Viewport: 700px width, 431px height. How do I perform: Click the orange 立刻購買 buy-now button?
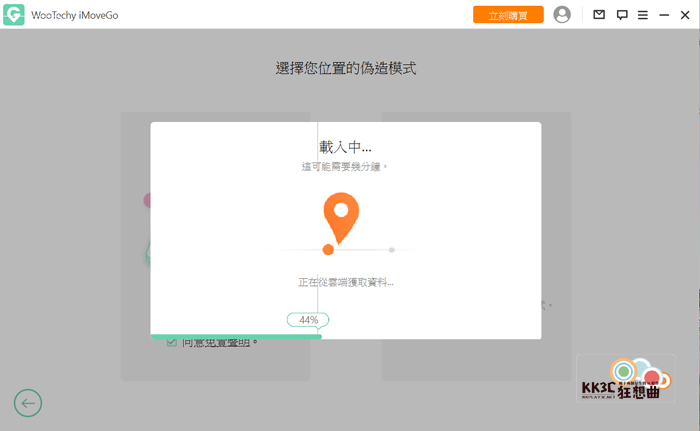click(508, 15)
